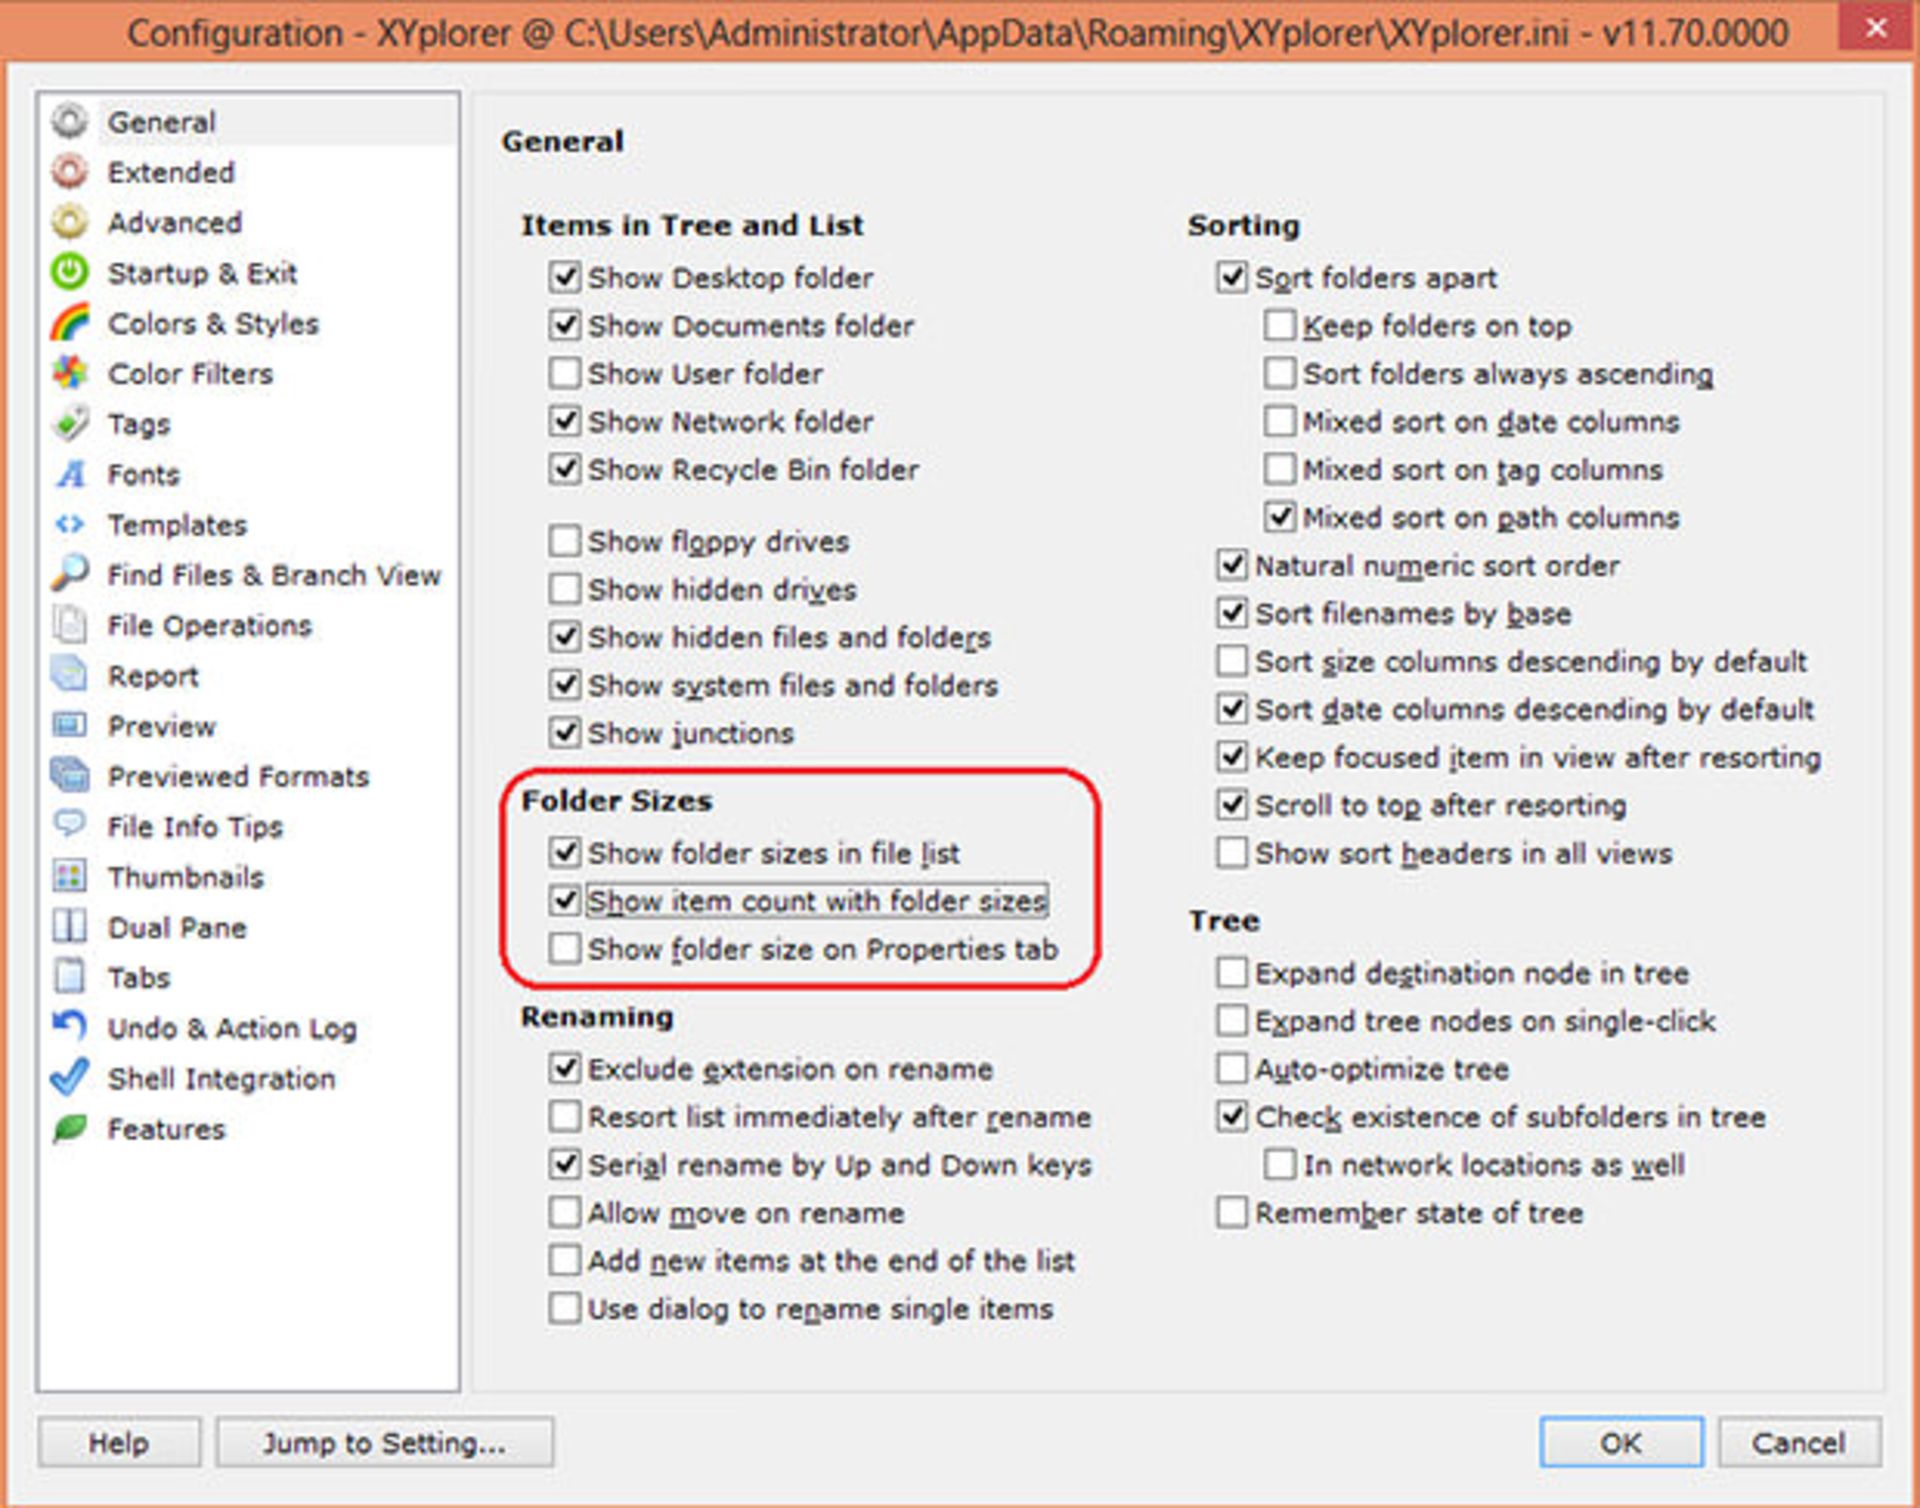
Task: Open the Startup & Exit settings page
Action: coord(202,273)
